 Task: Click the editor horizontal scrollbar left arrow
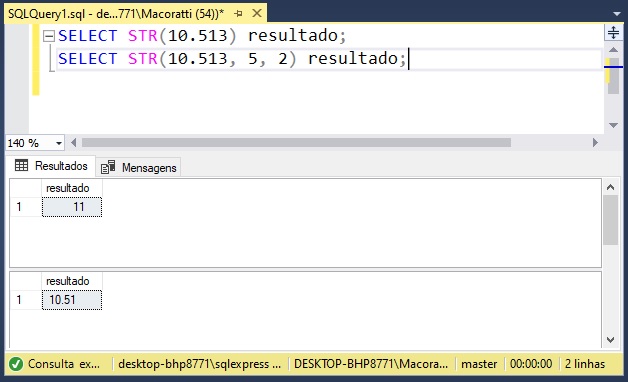74,143
